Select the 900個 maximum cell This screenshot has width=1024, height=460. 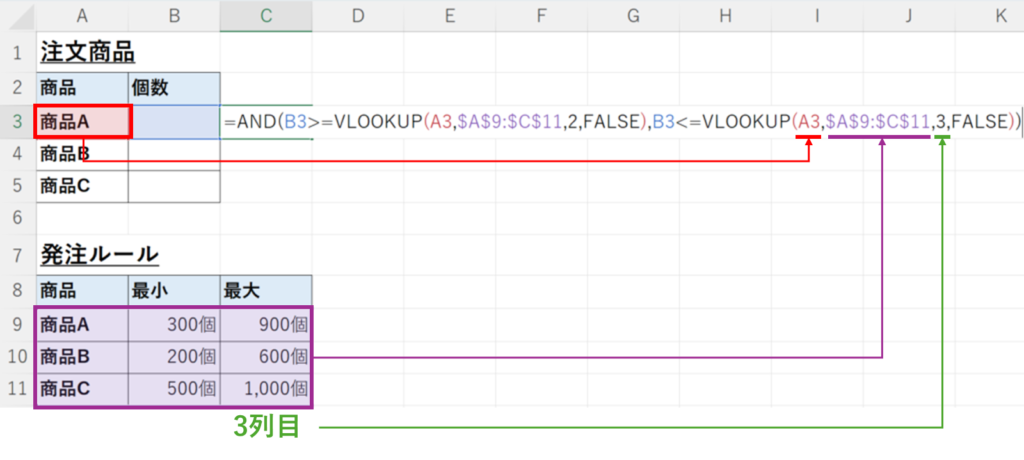coord(266,323)
